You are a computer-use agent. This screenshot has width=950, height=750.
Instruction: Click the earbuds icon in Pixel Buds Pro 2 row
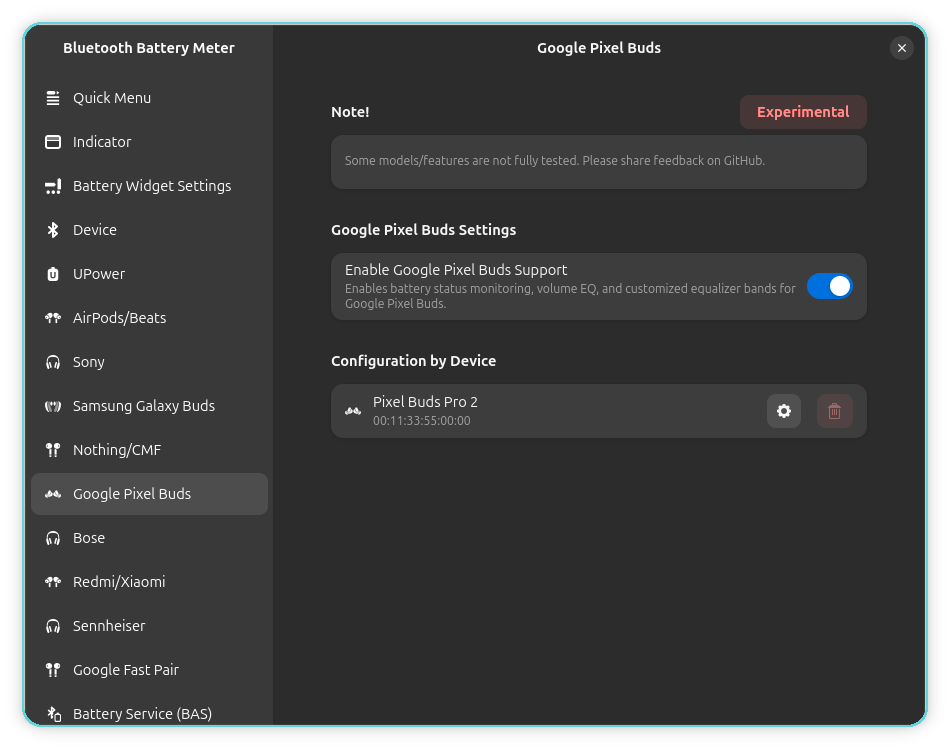point(353,411)
